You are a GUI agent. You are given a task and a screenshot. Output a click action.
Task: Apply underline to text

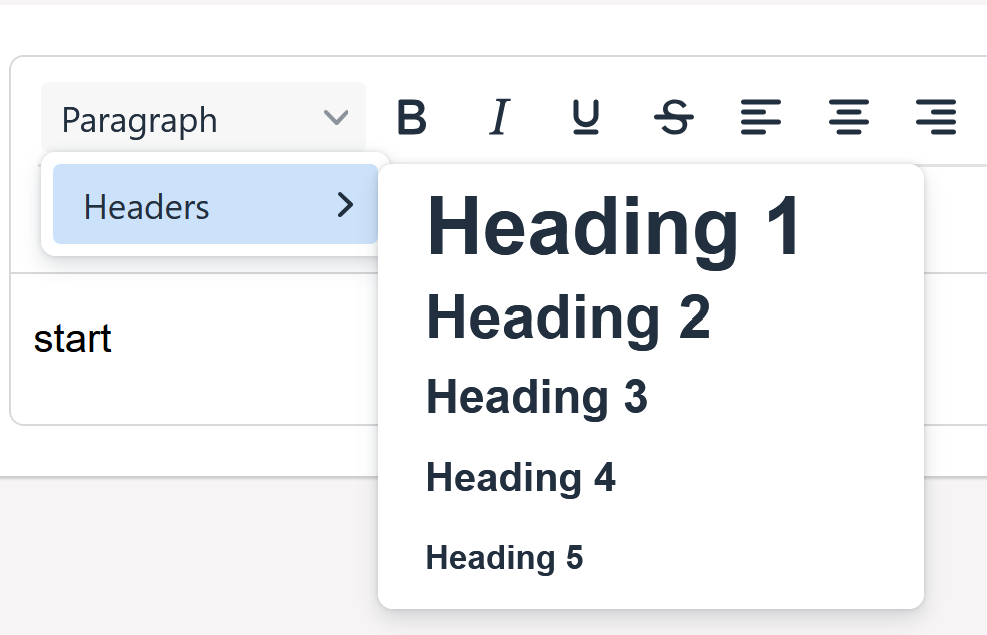click(586, 118)
